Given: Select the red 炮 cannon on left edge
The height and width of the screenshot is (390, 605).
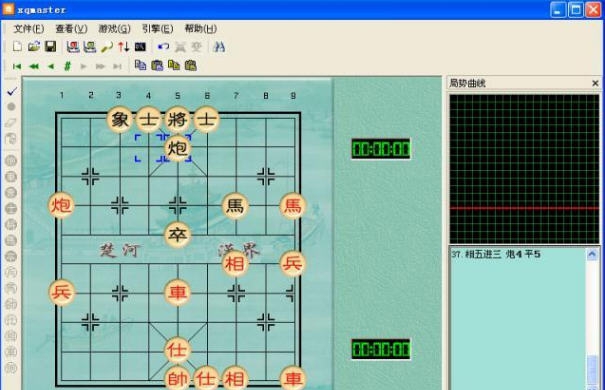Looking at the screenshot, I should tap(61, 205).
